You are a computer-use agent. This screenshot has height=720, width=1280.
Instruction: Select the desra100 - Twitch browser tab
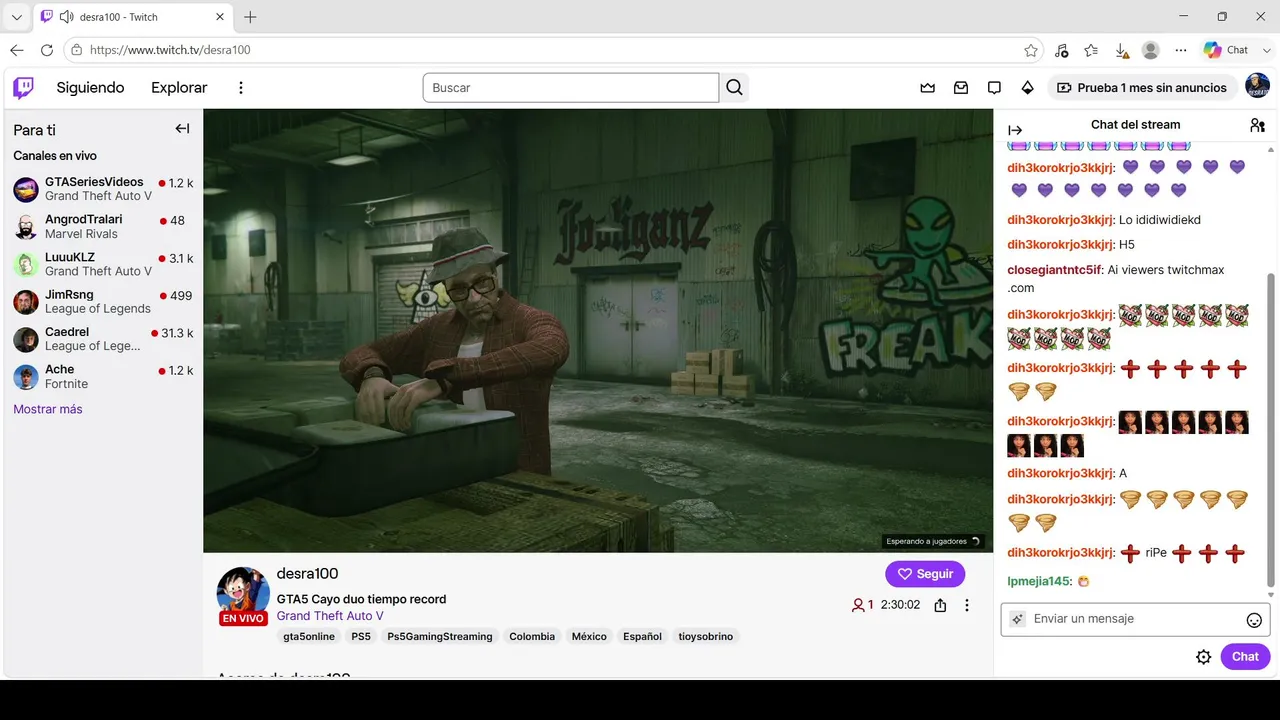pos(134,17)
